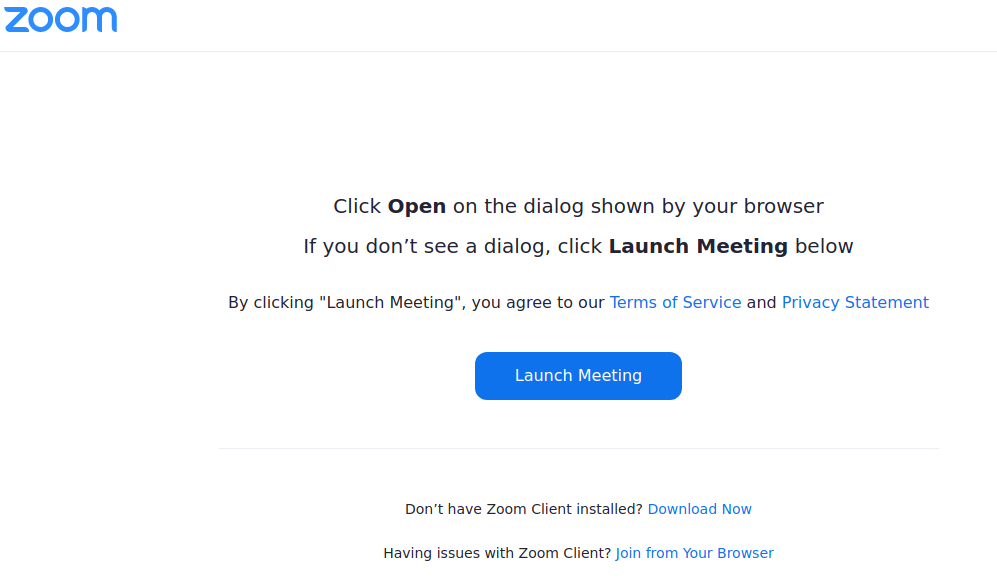Choose Join from Your Browser link
This screenshot has width=997, height=582.
coord(694,553)
